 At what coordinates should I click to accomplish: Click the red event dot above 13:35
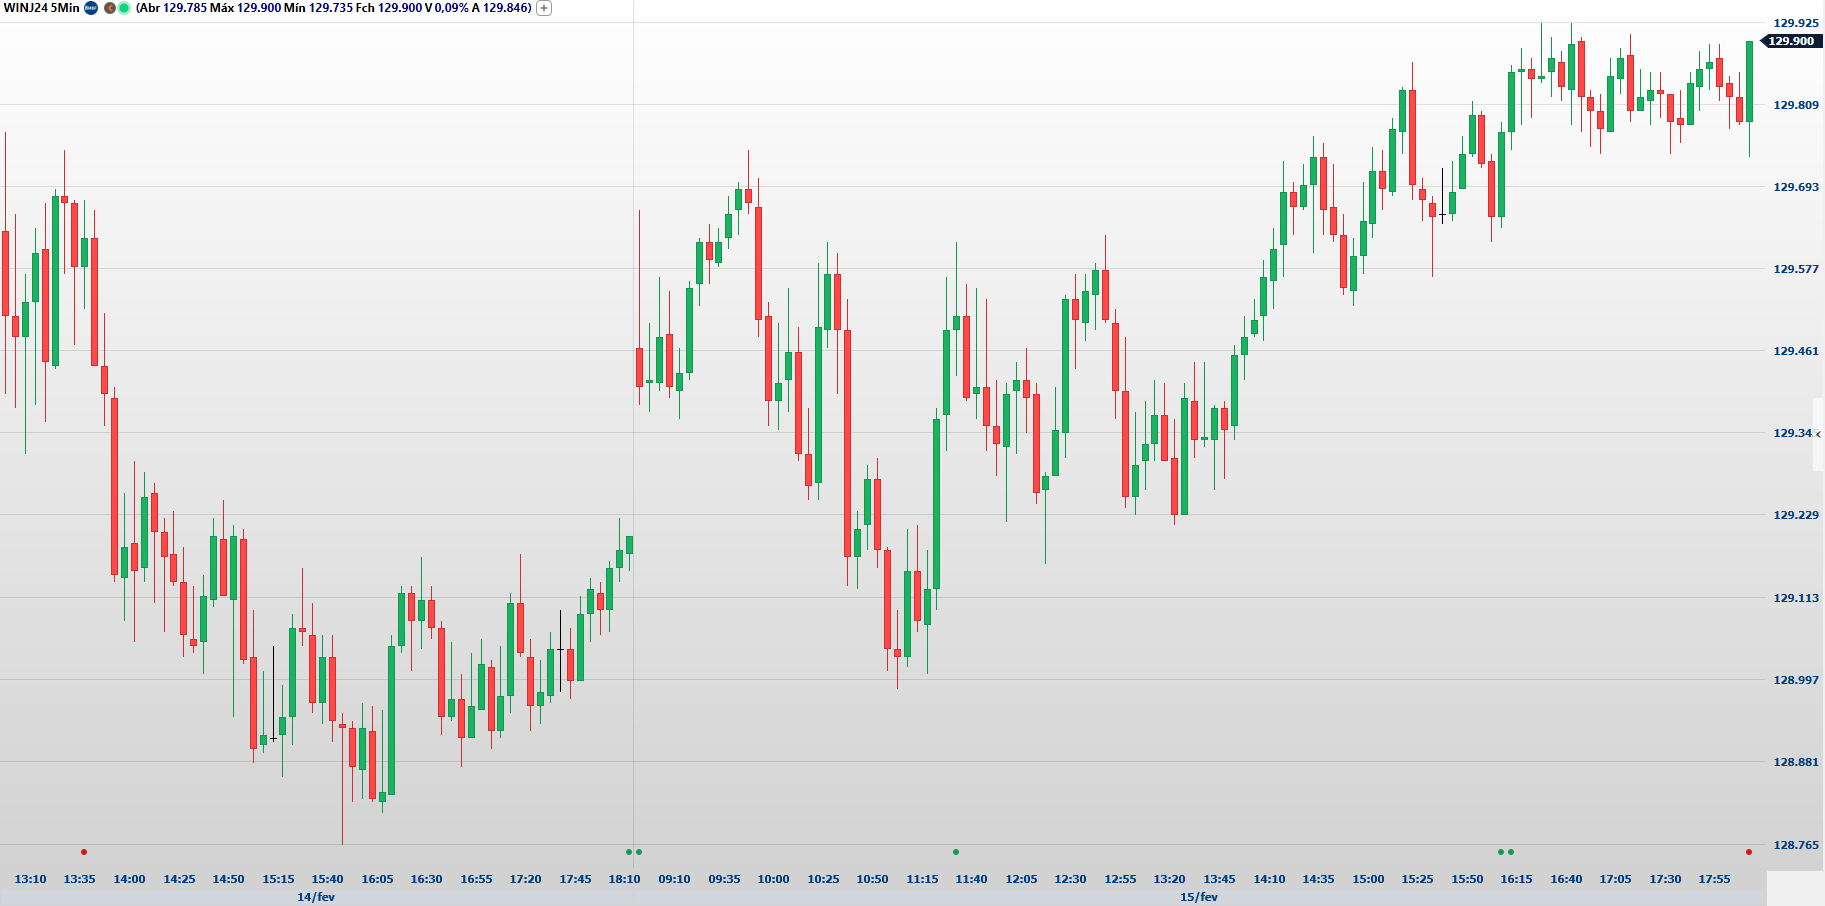(84, 852)
